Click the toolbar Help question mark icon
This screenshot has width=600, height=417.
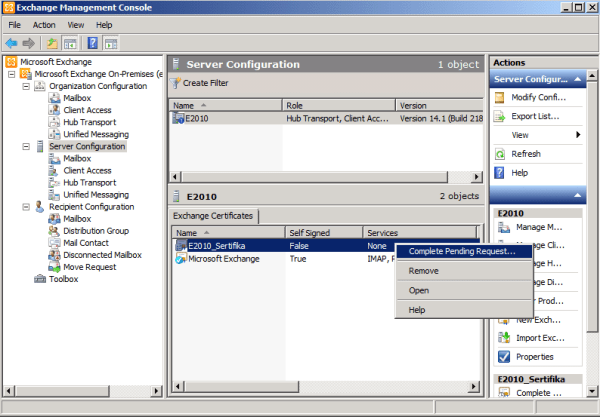(92, 43)
